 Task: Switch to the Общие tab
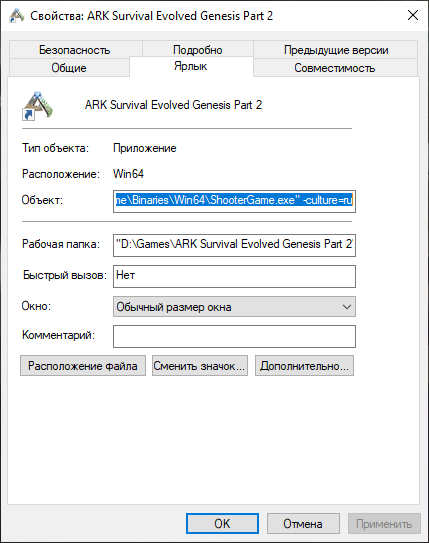click(x=69, y=68)
